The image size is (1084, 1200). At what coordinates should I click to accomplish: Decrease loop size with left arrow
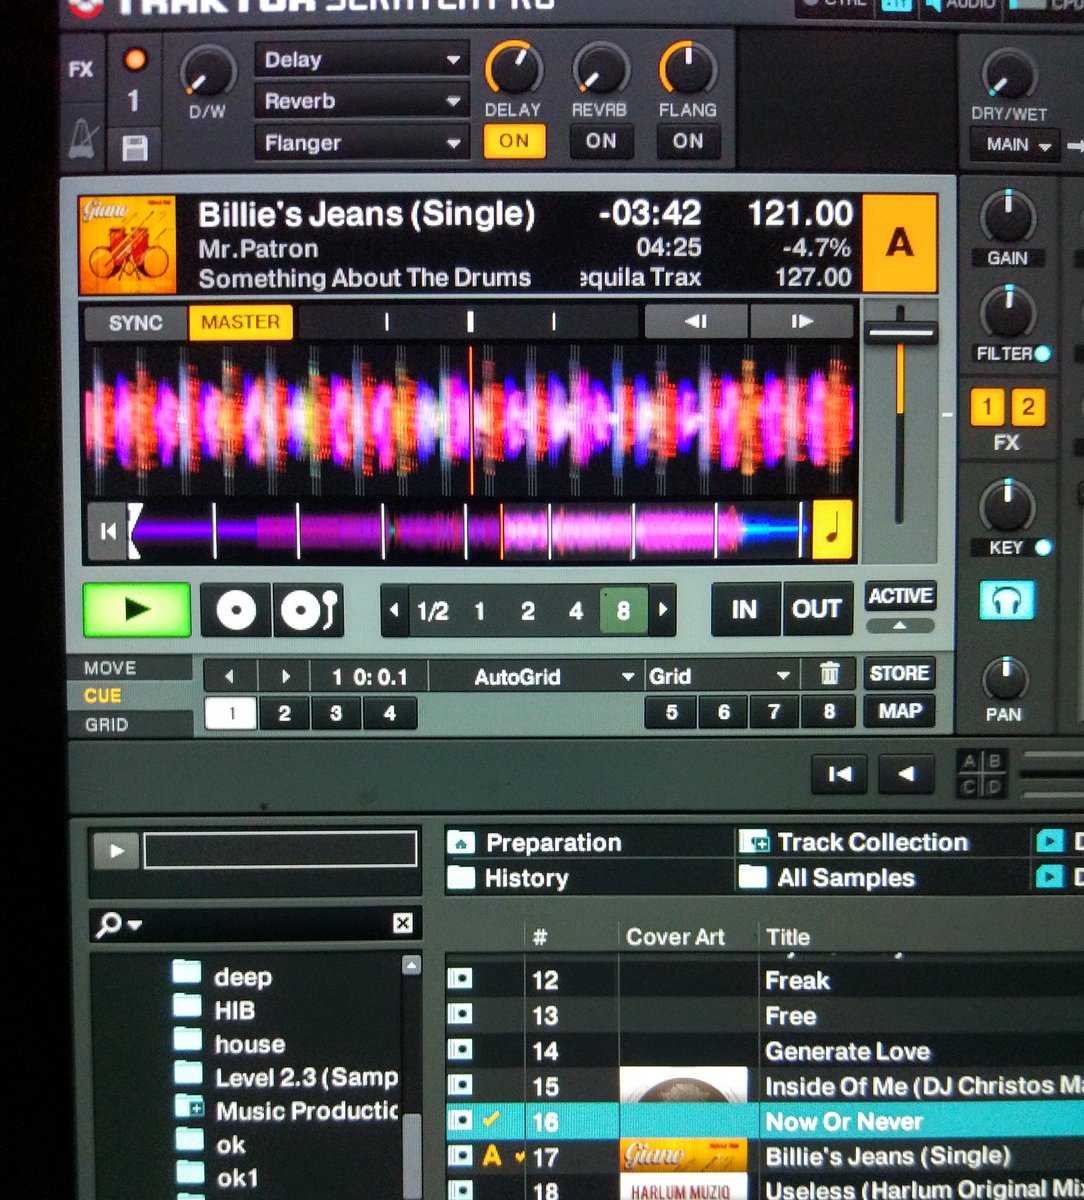point(395,610)
